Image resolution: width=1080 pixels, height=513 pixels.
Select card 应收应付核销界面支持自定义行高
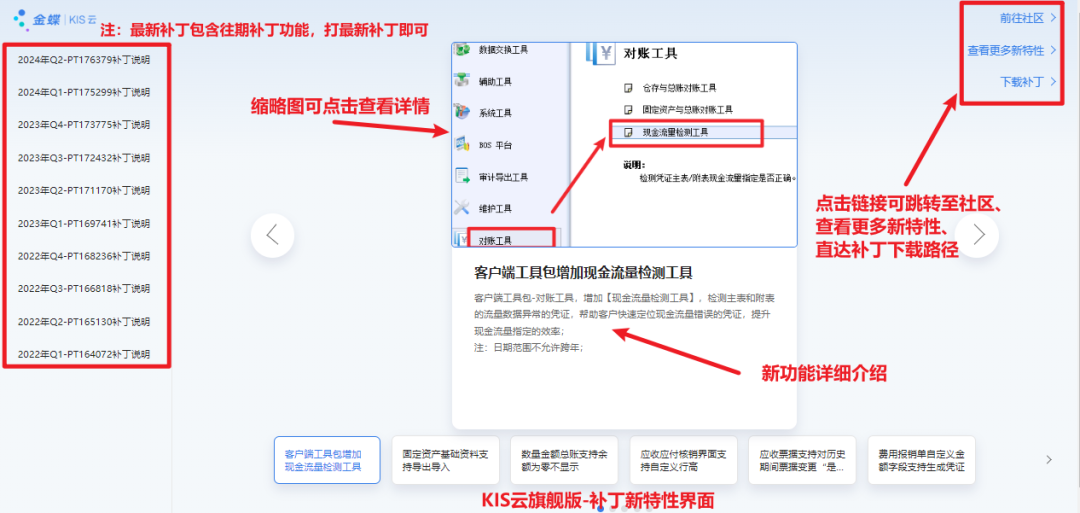[684, 460]
